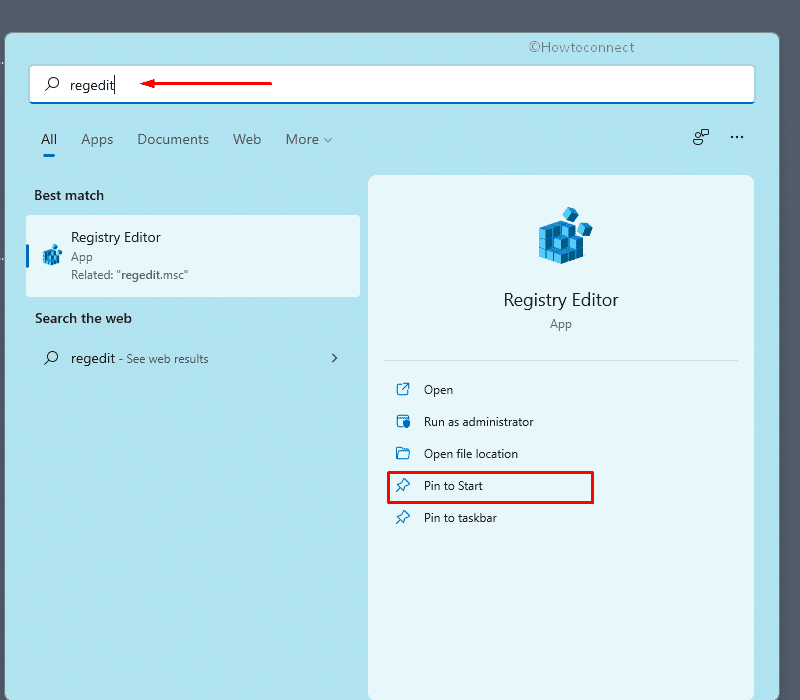Open the three-dot options menu
The image size is (800, 700).
[737, 137]
